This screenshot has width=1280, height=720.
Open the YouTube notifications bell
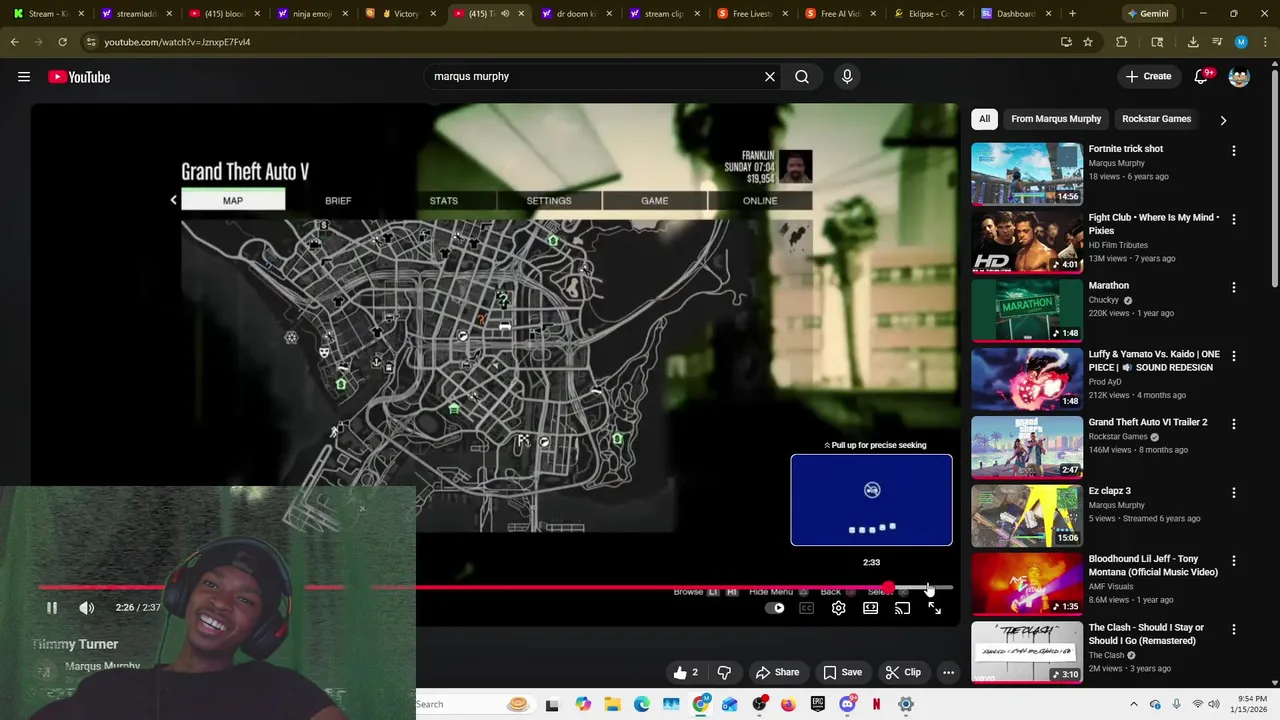(x=1202, y=77)
